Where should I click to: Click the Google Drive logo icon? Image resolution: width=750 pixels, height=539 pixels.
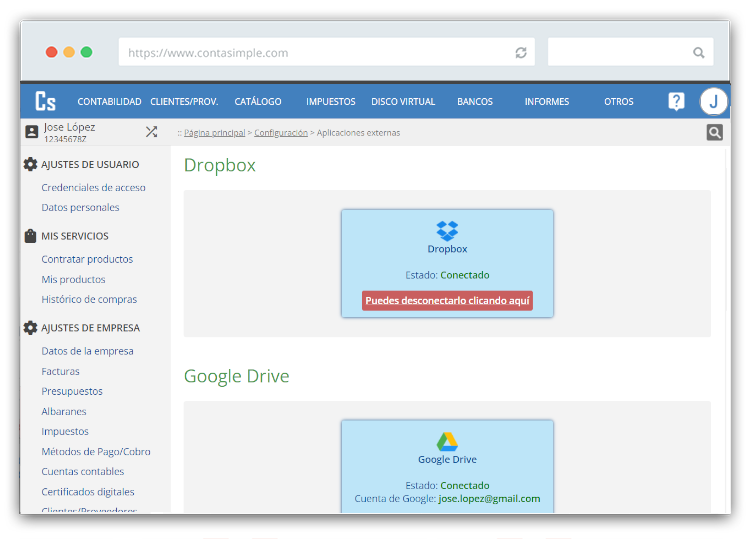click(x=447, y=441)
